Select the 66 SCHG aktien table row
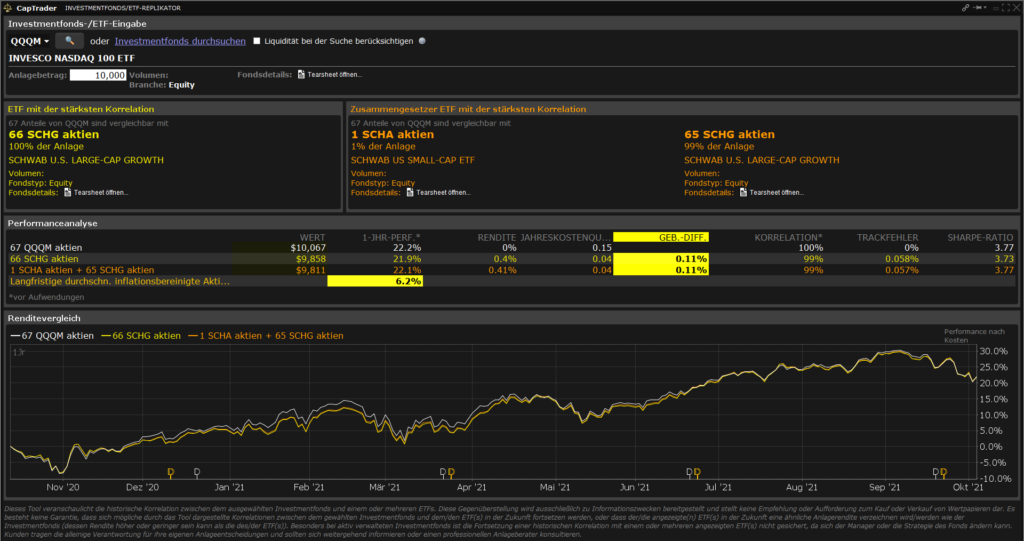Image resolution: width=1024 pixels, height=541 pixels. pos(511,259)
